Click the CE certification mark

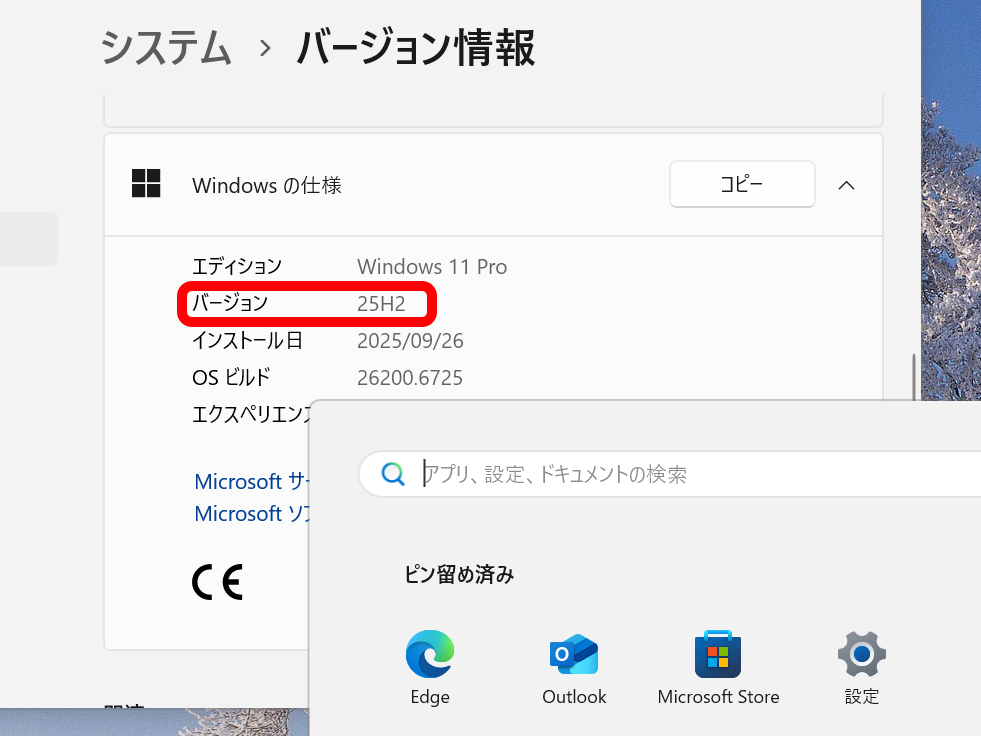click(x=217, y=581)
